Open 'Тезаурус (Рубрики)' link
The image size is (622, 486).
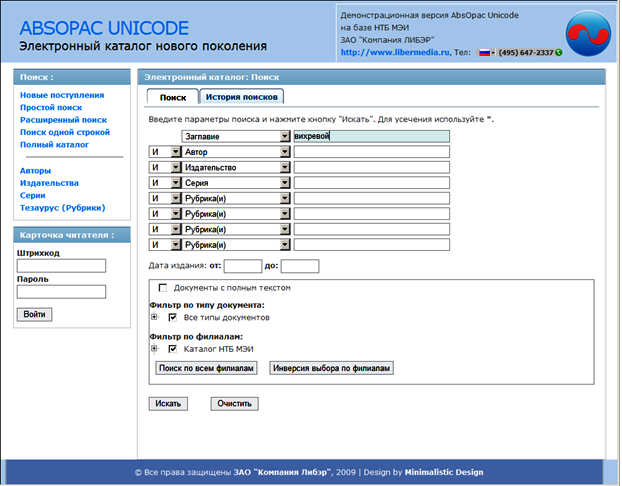[x=62, y=207]
